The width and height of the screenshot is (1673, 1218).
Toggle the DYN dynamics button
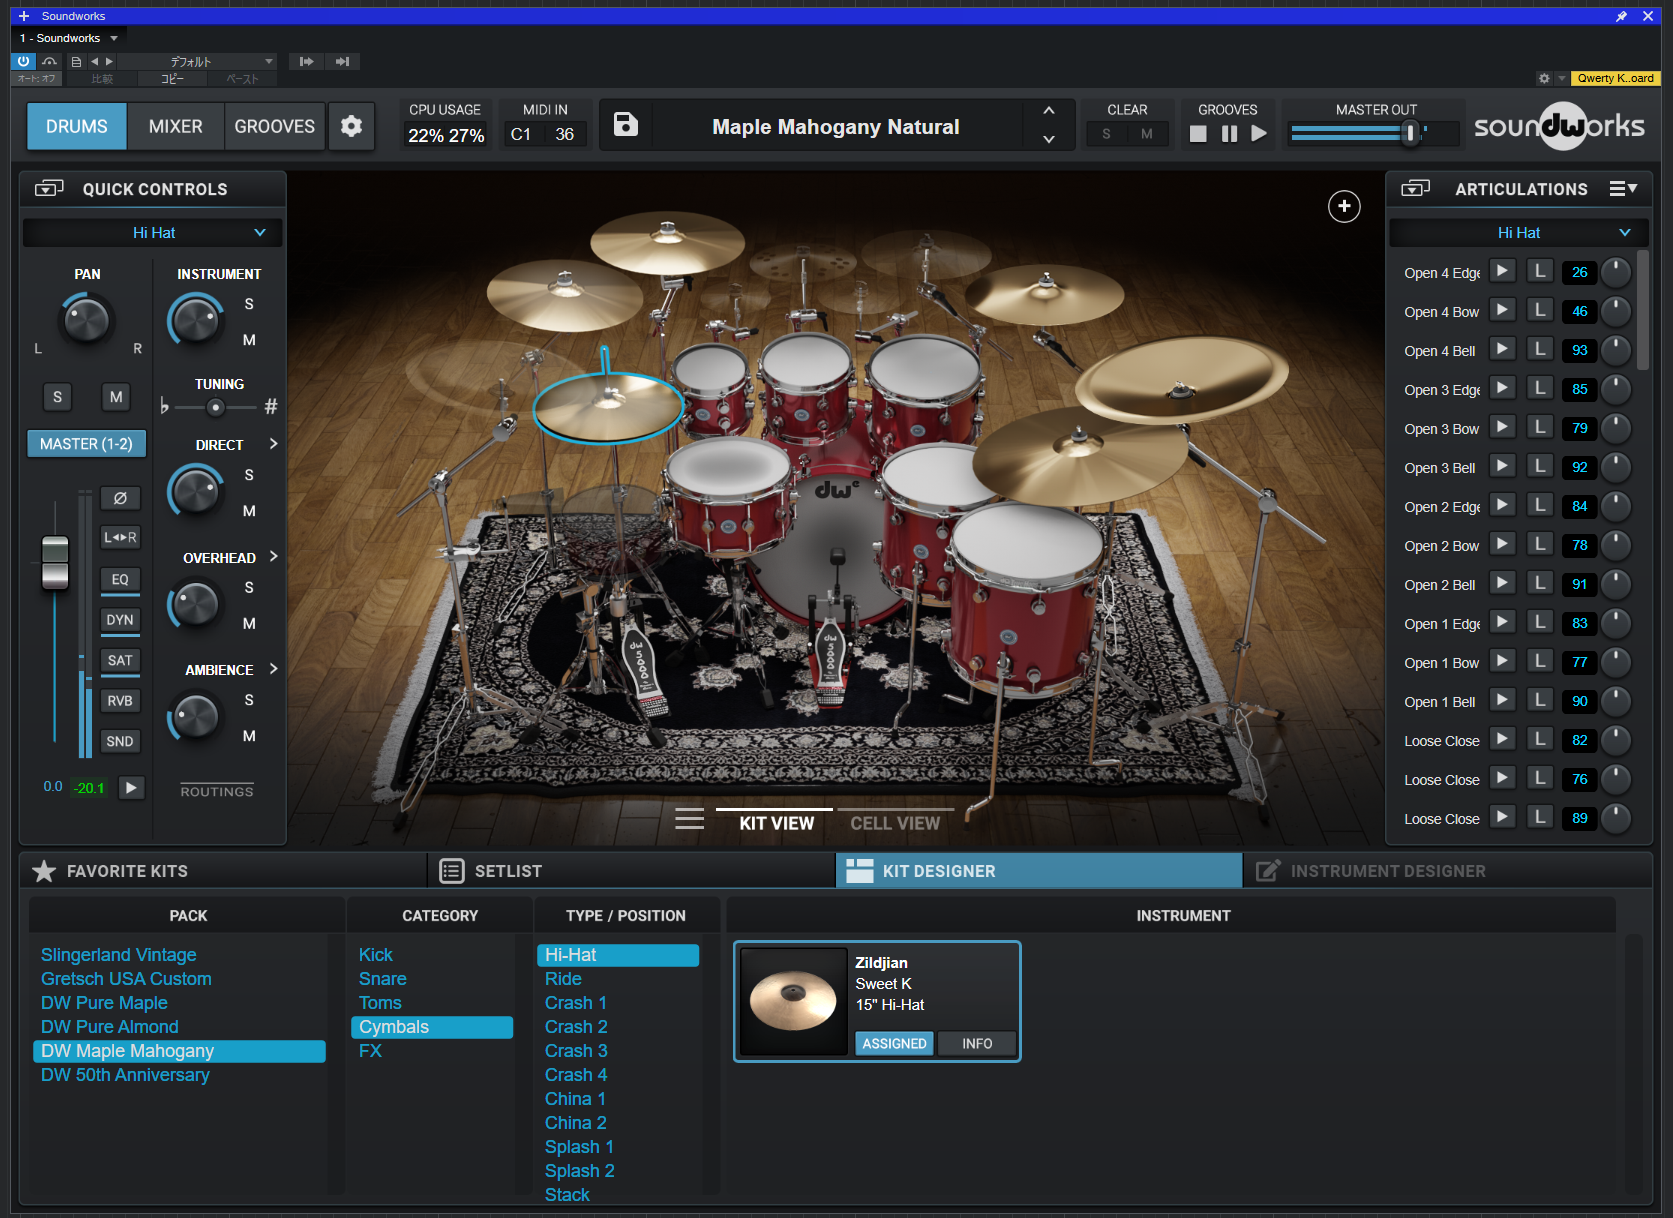click(120, 620)
